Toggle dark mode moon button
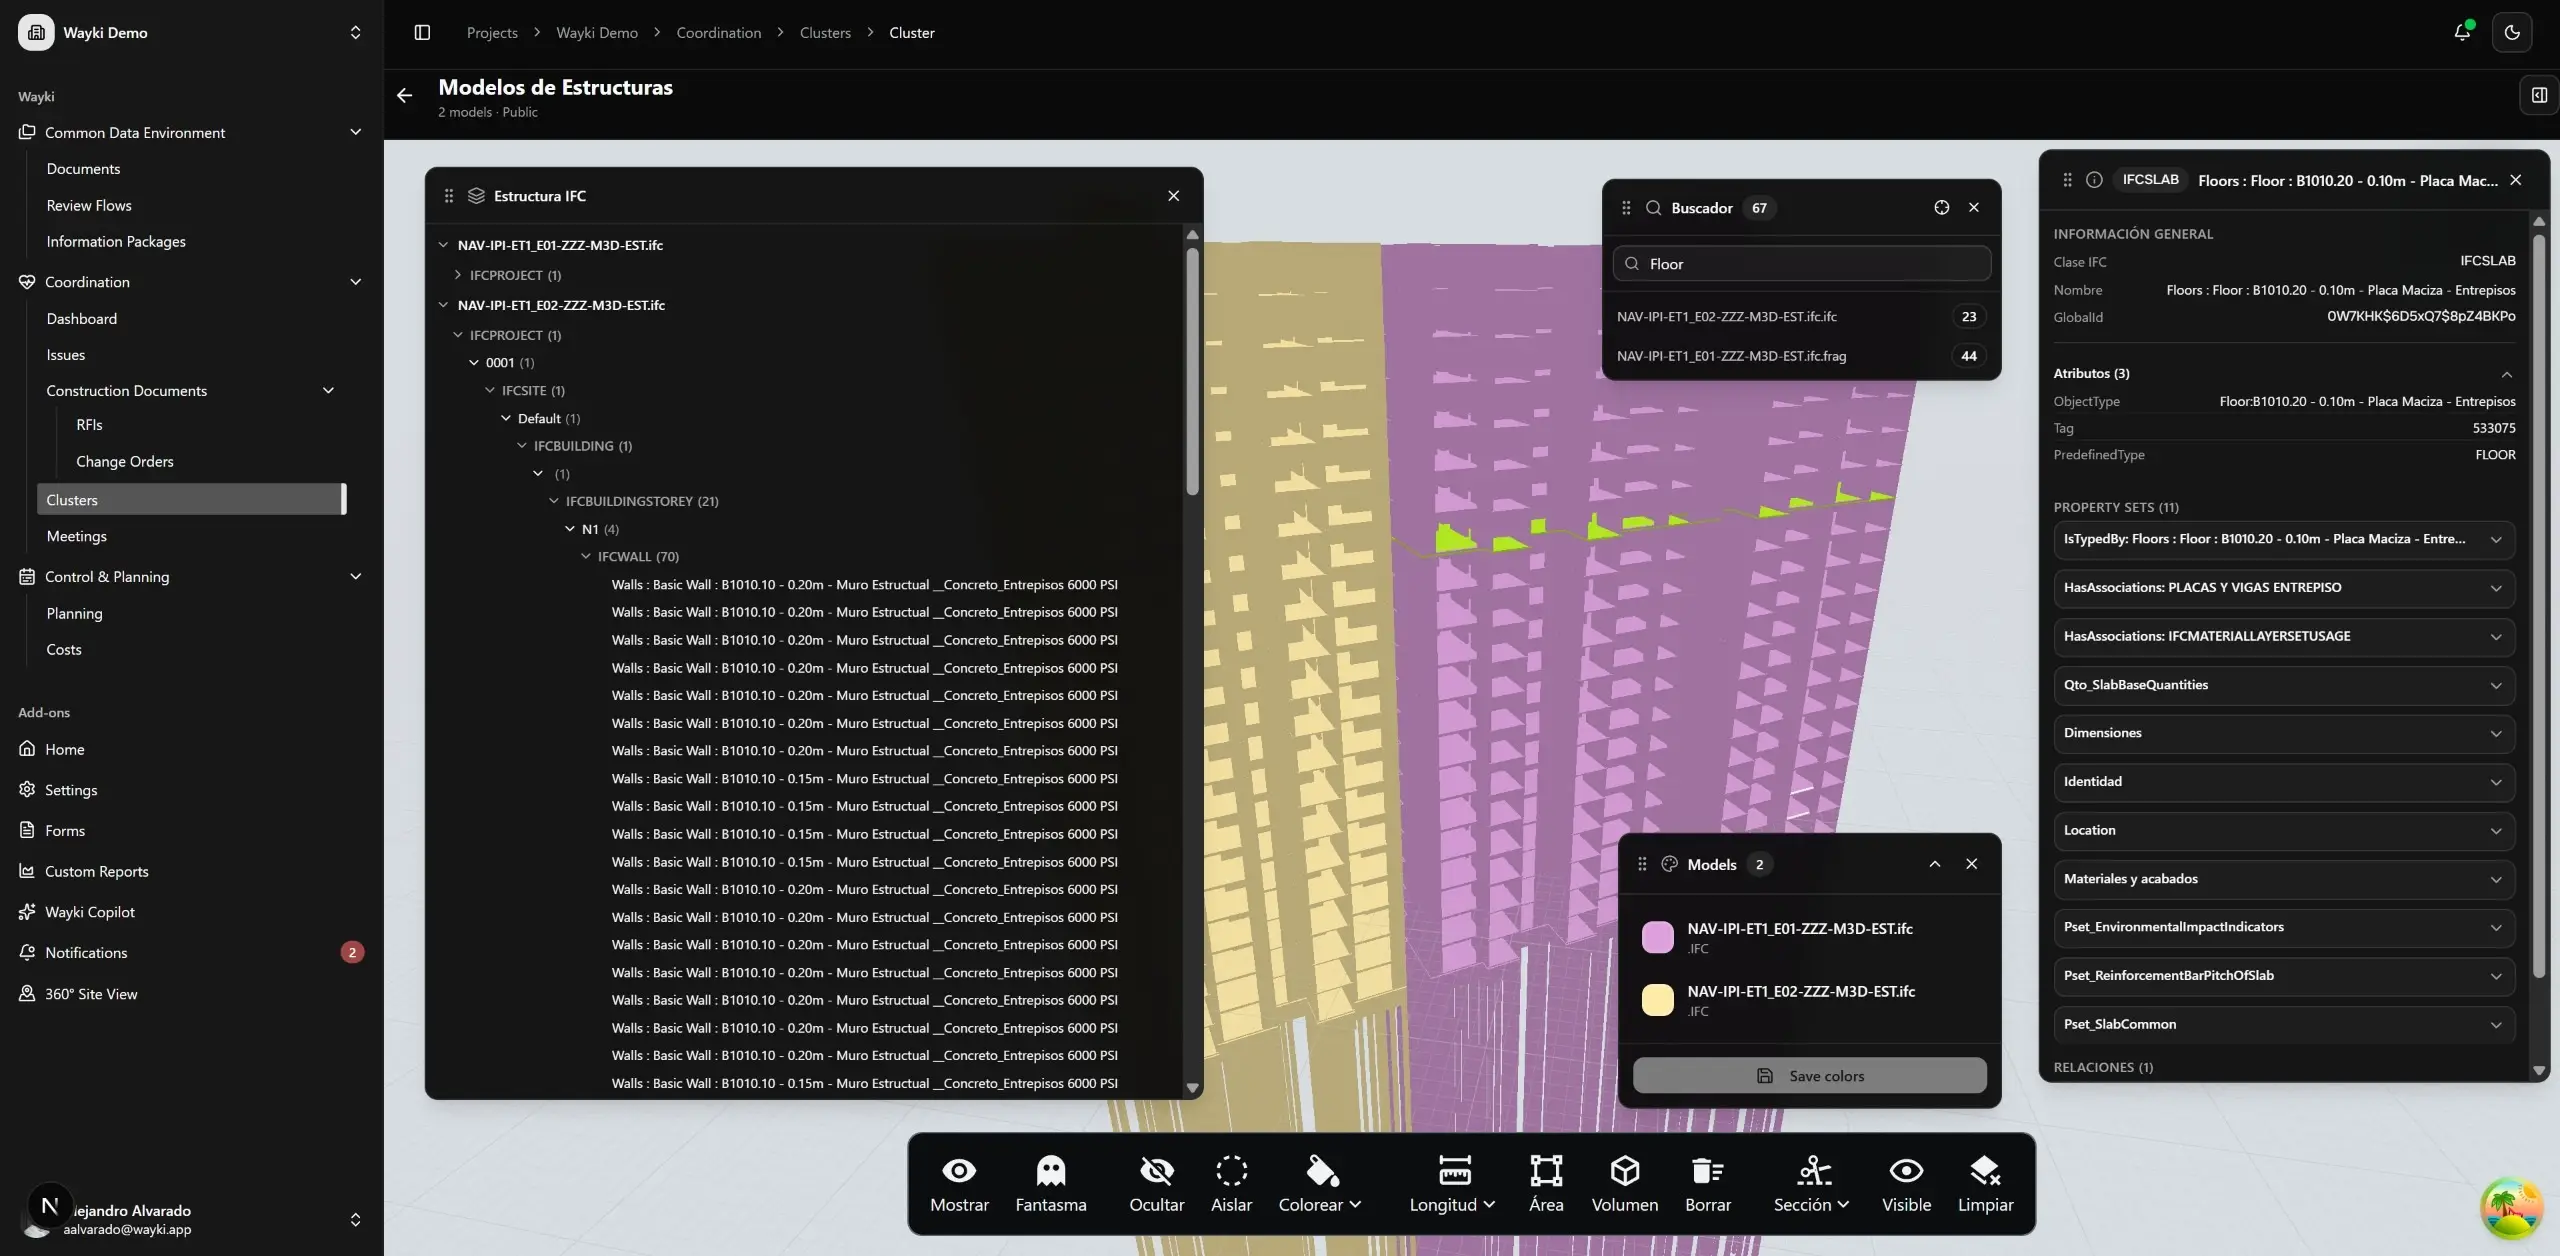Screen dimensions: 2560x1256 point(2512,32)
